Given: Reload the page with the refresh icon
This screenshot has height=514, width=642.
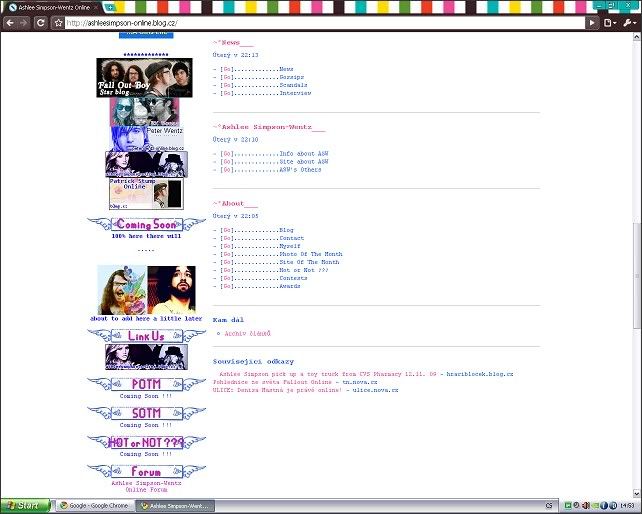Looking at the screenshot, I should (x=41, y=22).
